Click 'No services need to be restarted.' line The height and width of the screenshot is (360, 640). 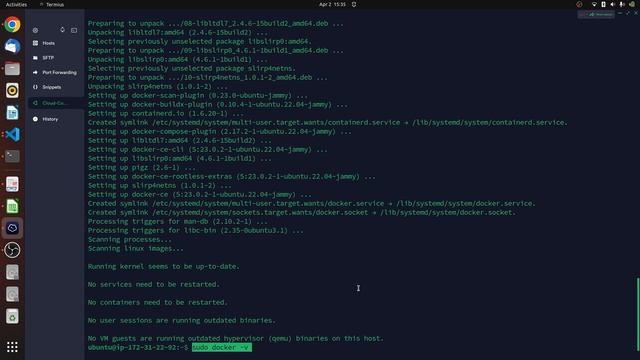click(154, 284)
